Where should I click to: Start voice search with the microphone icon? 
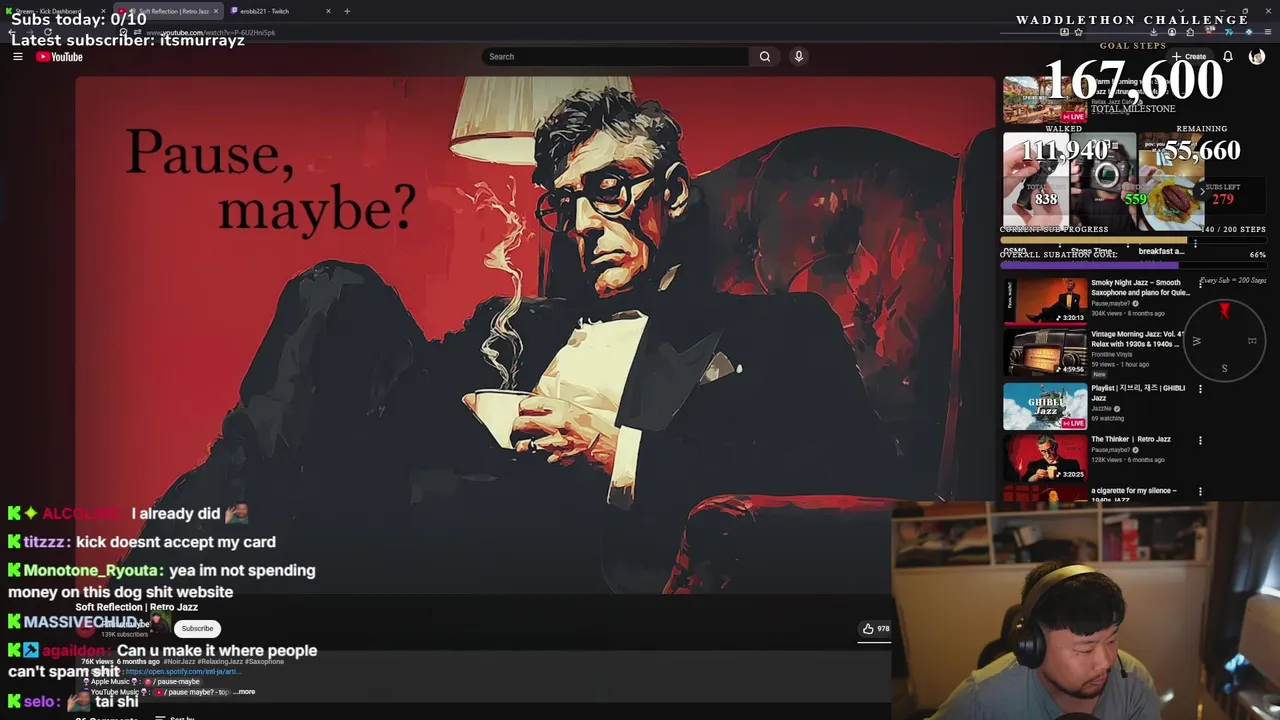[799, 57]
